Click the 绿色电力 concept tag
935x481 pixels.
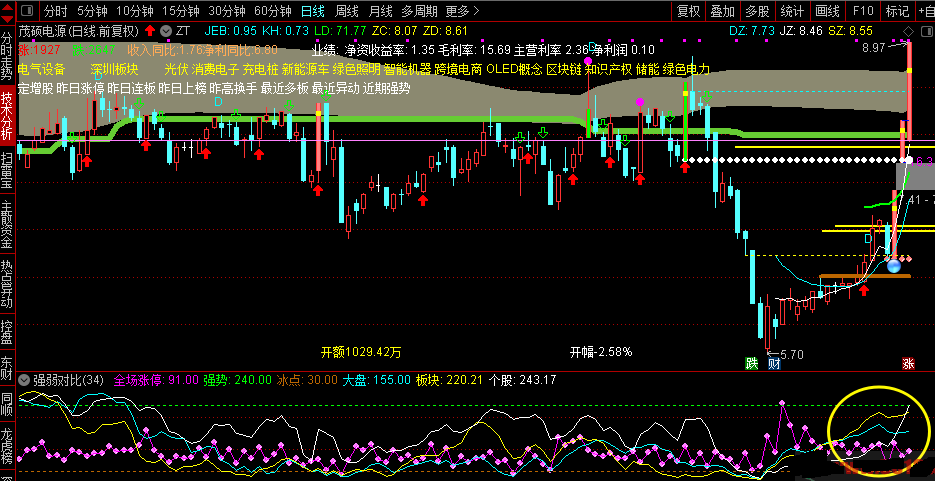686,69
